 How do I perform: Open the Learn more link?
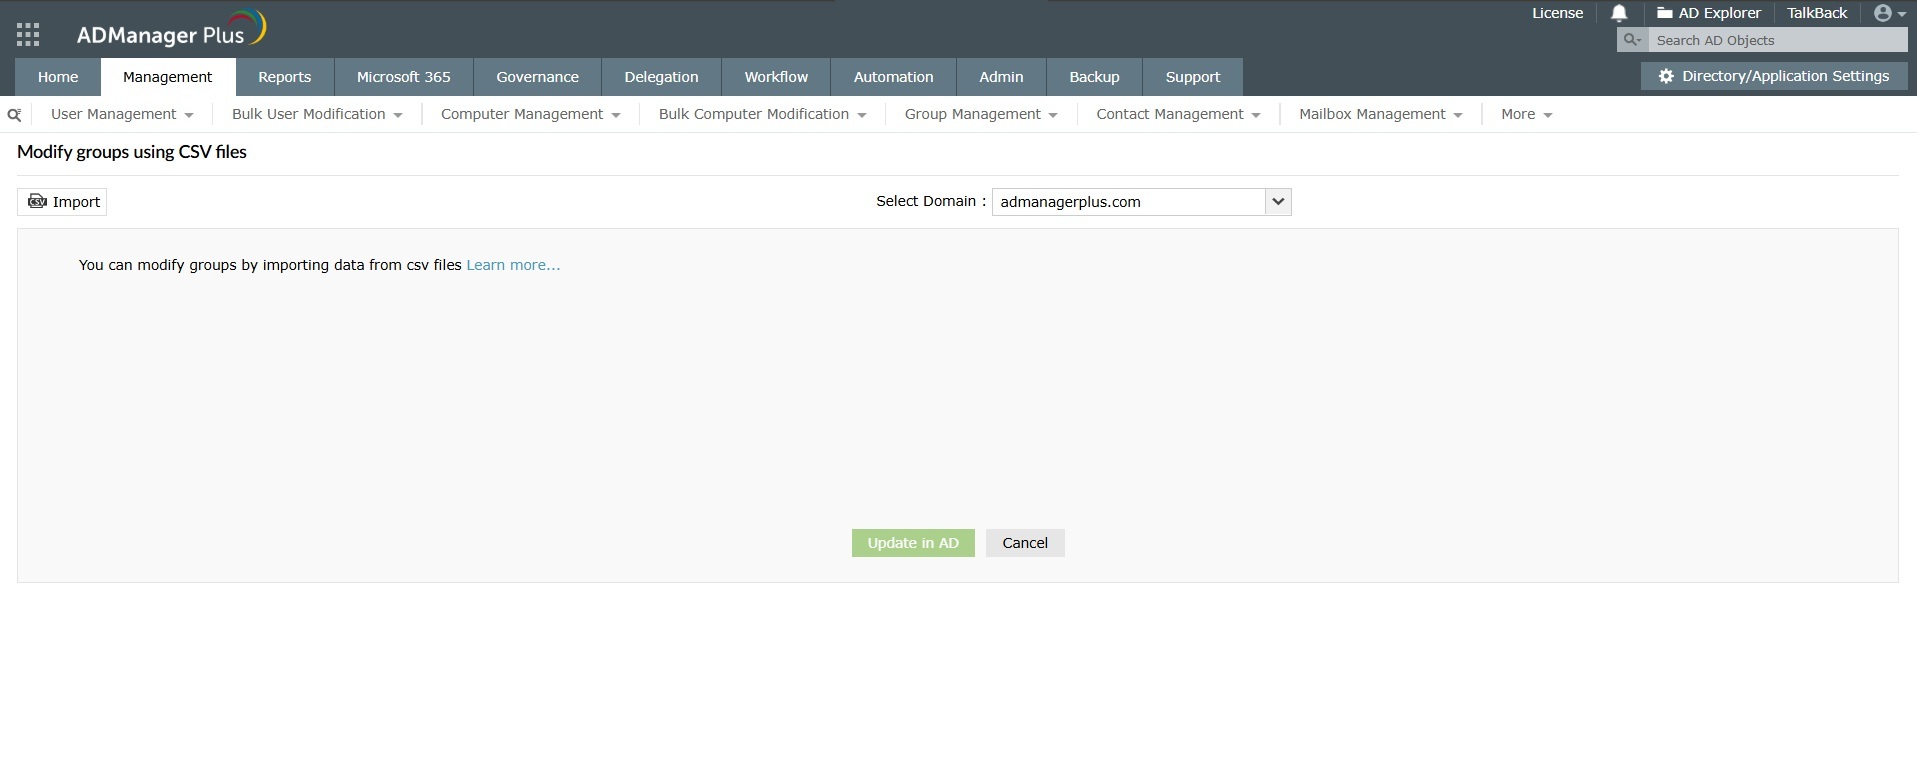click(513, 265)
